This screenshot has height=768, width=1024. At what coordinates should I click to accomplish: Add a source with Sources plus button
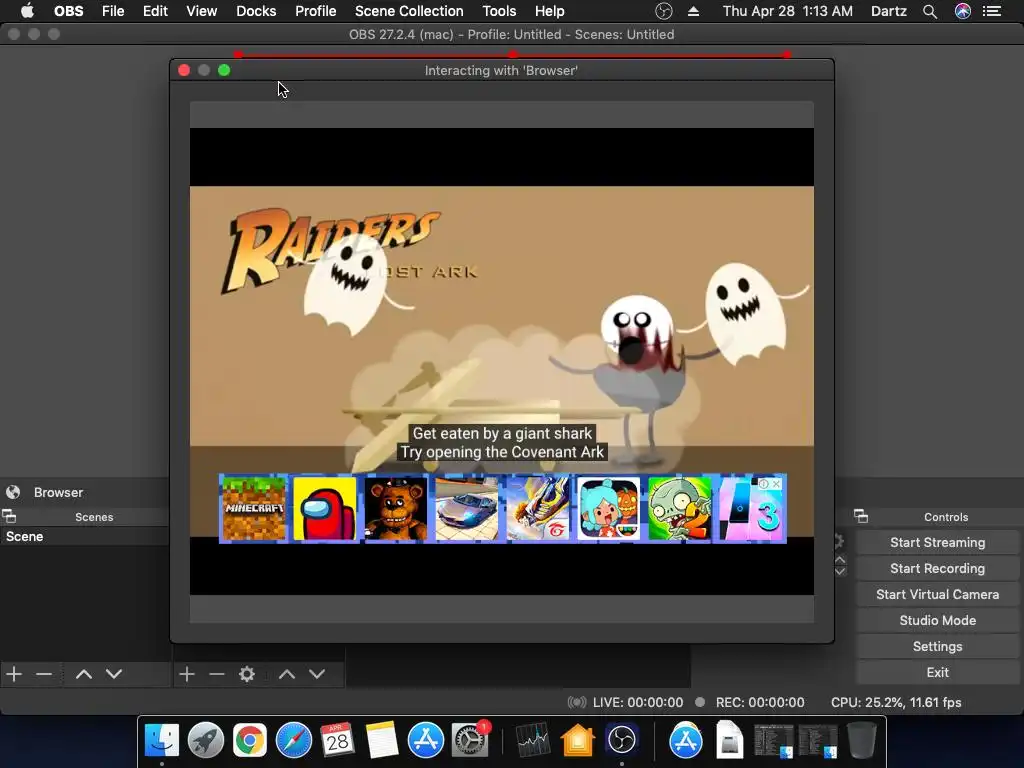pyautogui.click(x=187, y=674)
